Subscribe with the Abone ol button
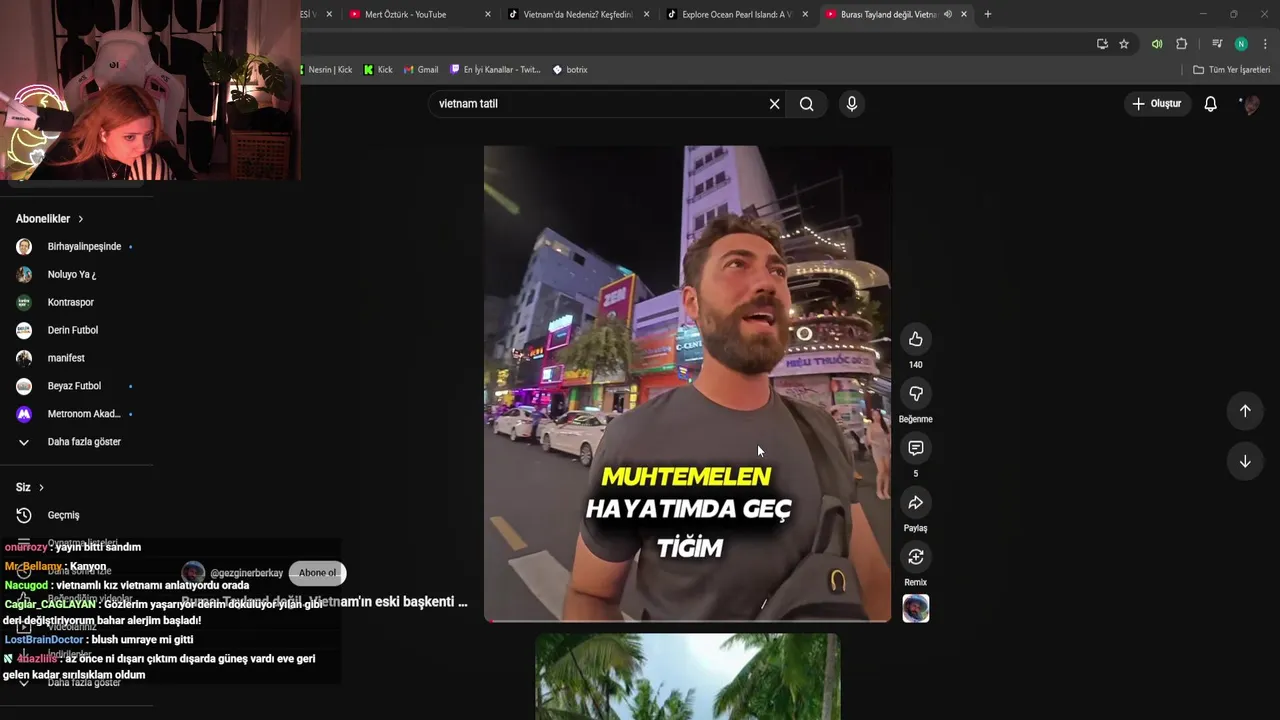Image resolution: width=1280 pixels, height=720 pixels. tap(318, 573)
